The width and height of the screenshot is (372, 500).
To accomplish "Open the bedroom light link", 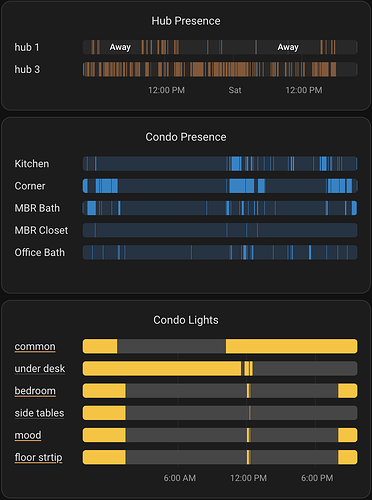I will (x=35, y=391).
